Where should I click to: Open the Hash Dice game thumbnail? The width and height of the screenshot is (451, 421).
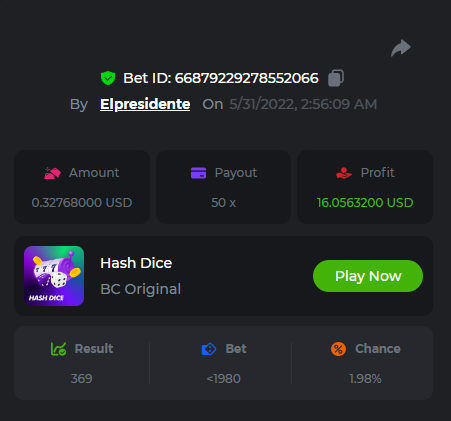(x=54, y=276)
